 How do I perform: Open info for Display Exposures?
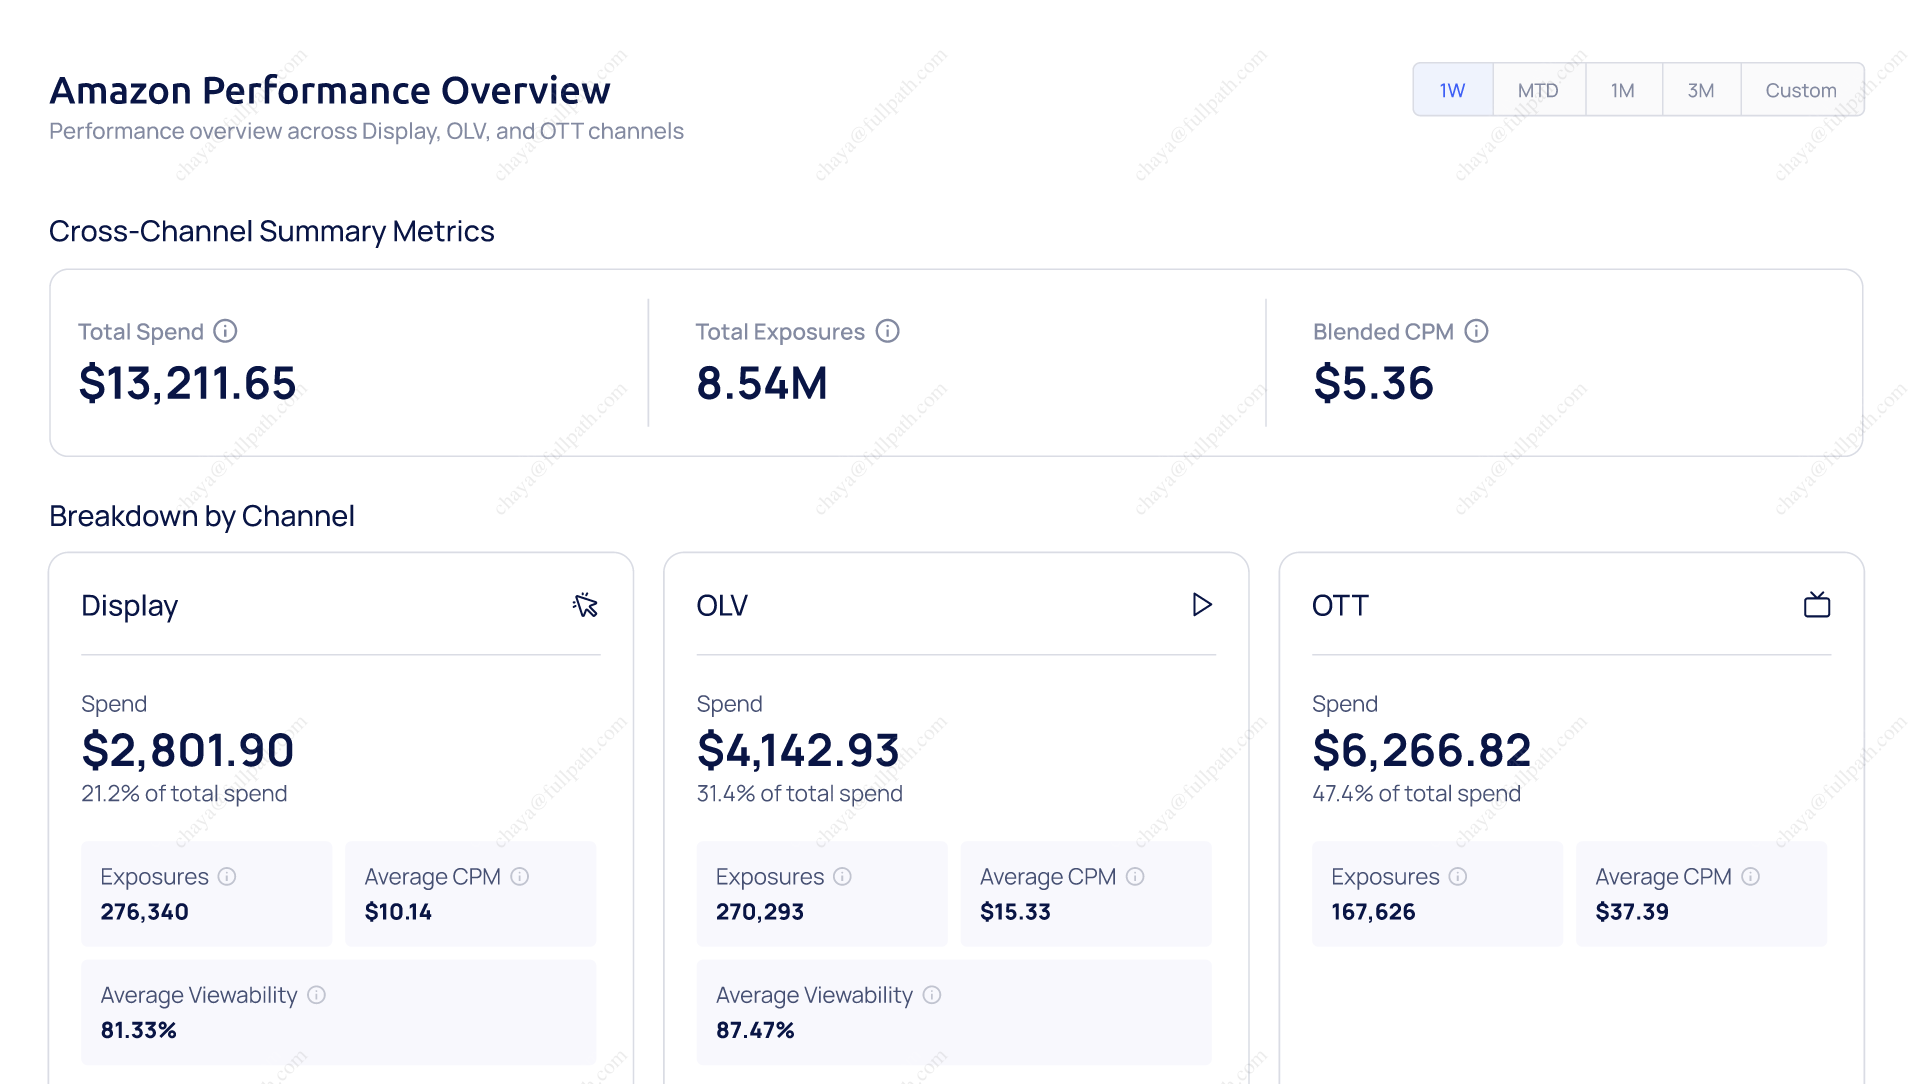point(227,877)
